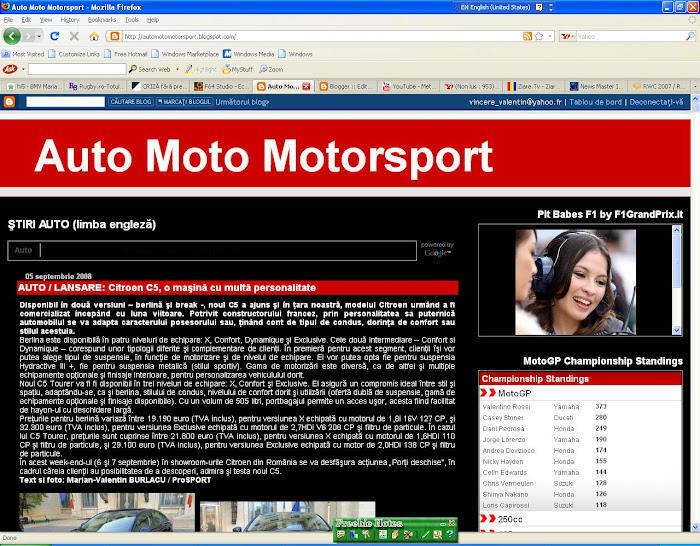The width and height of the screenshot is (700, 546).
Task: Click the third Freebie Notes orange icon
Action: (x=367, y=534)
